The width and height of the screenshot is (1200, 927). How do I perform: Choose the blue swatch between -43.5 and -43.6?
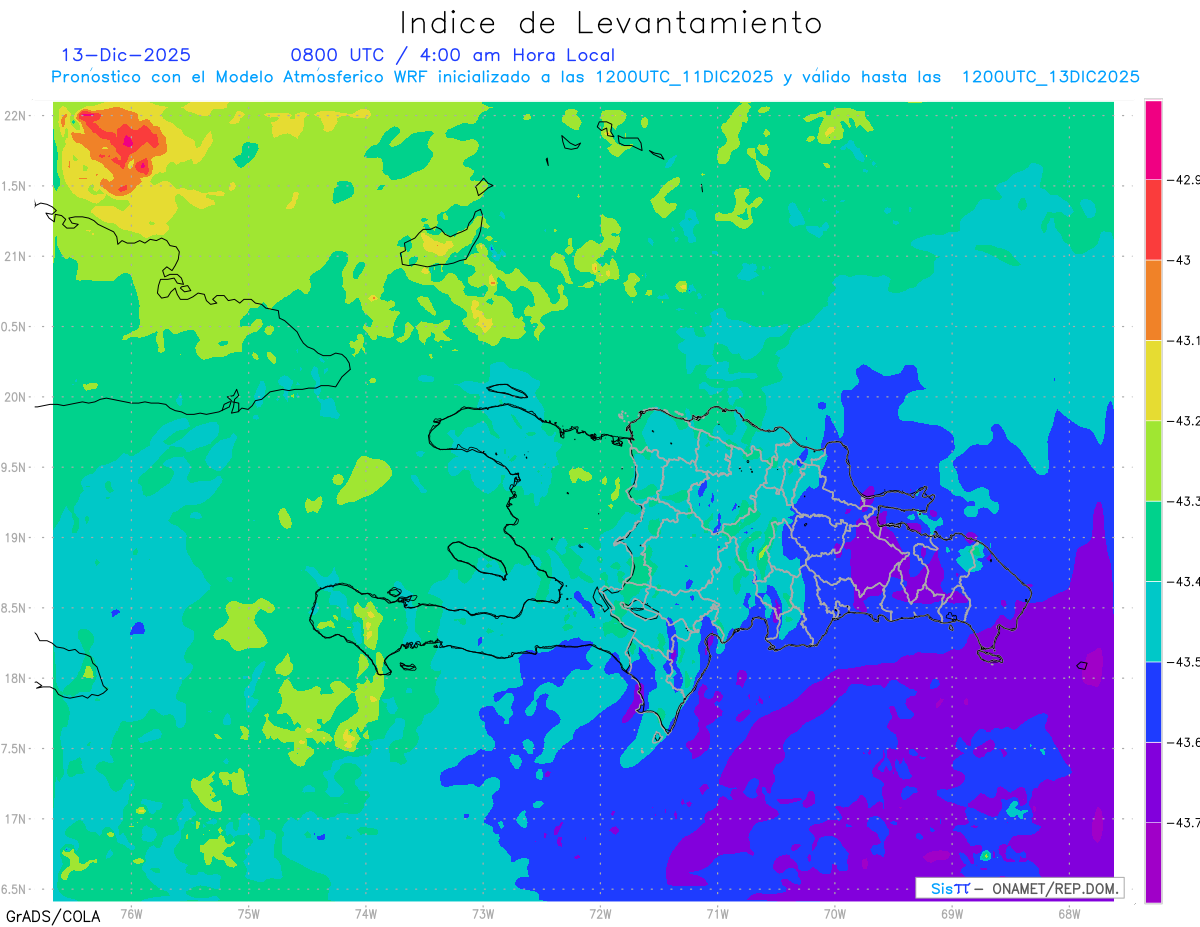[x=1153, y=702]
